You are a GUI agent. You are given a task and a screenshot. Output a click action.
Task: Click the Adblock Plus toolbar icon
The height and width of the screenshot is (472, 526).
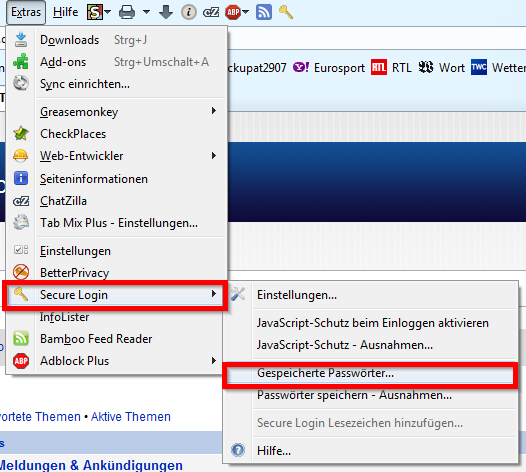(x=233, y=12)
